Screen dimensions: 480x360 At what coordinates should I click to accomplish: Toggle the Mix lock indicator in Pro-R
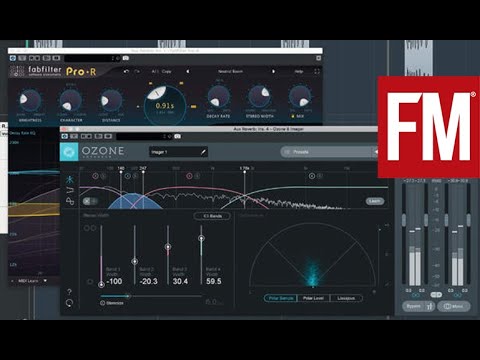293,116
